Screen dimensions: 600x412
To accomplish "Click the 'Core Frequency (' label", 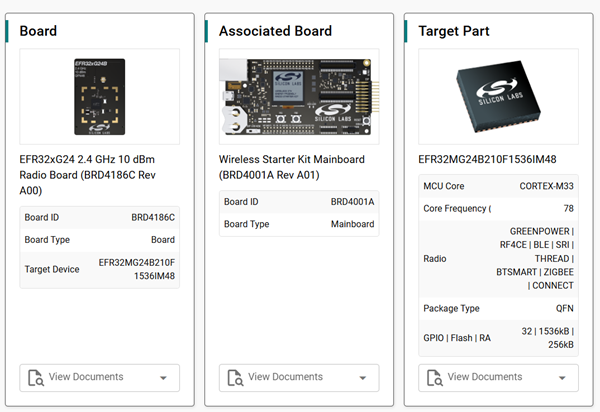I will tap(457, 208).
